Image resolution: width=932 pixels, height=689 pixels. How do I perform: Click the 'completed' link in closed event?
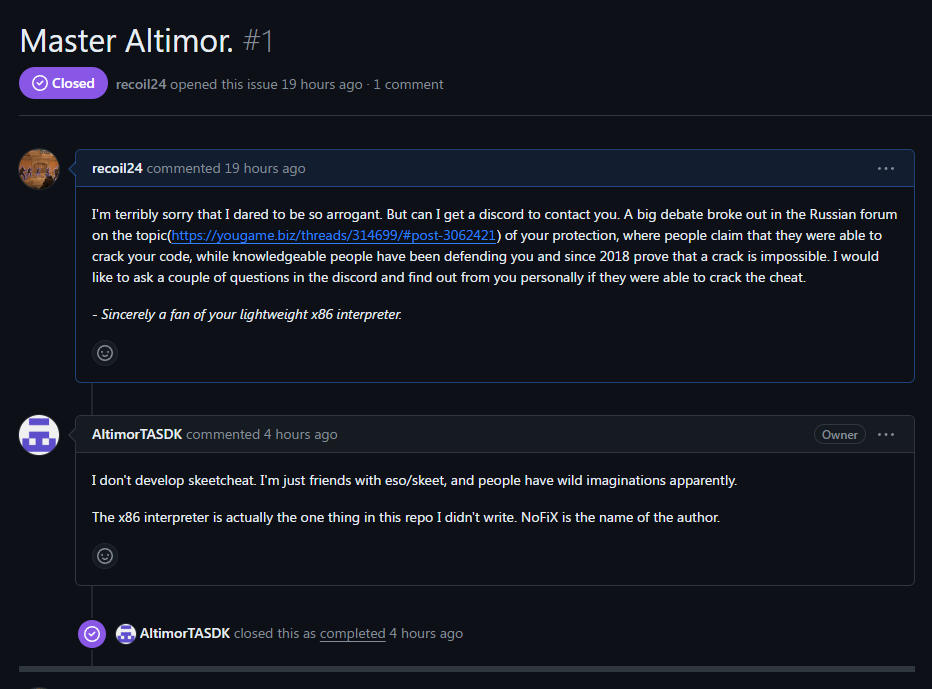[x=352, y=633]
